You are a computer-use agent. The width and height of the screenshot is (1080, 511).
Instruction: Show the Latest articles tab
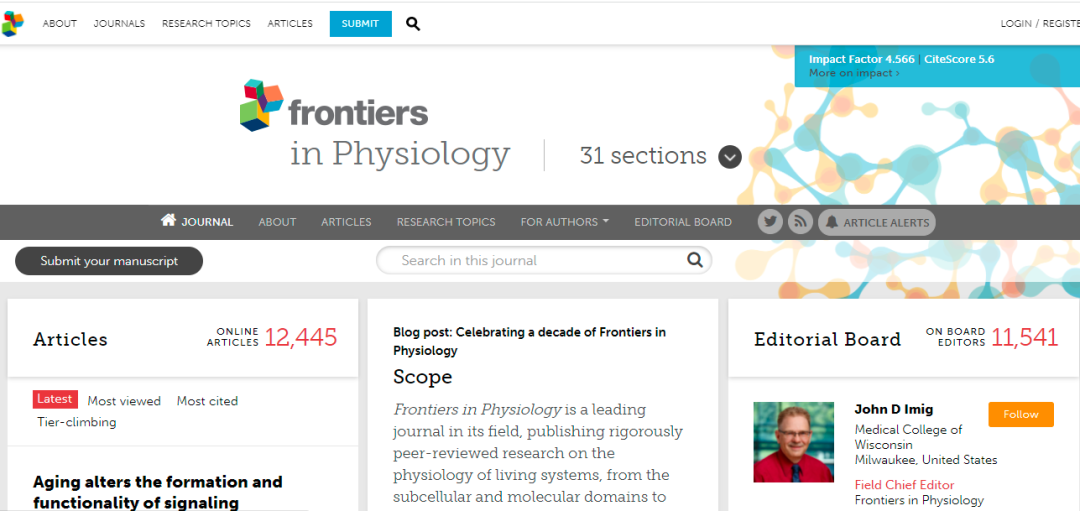click(55, 399)
